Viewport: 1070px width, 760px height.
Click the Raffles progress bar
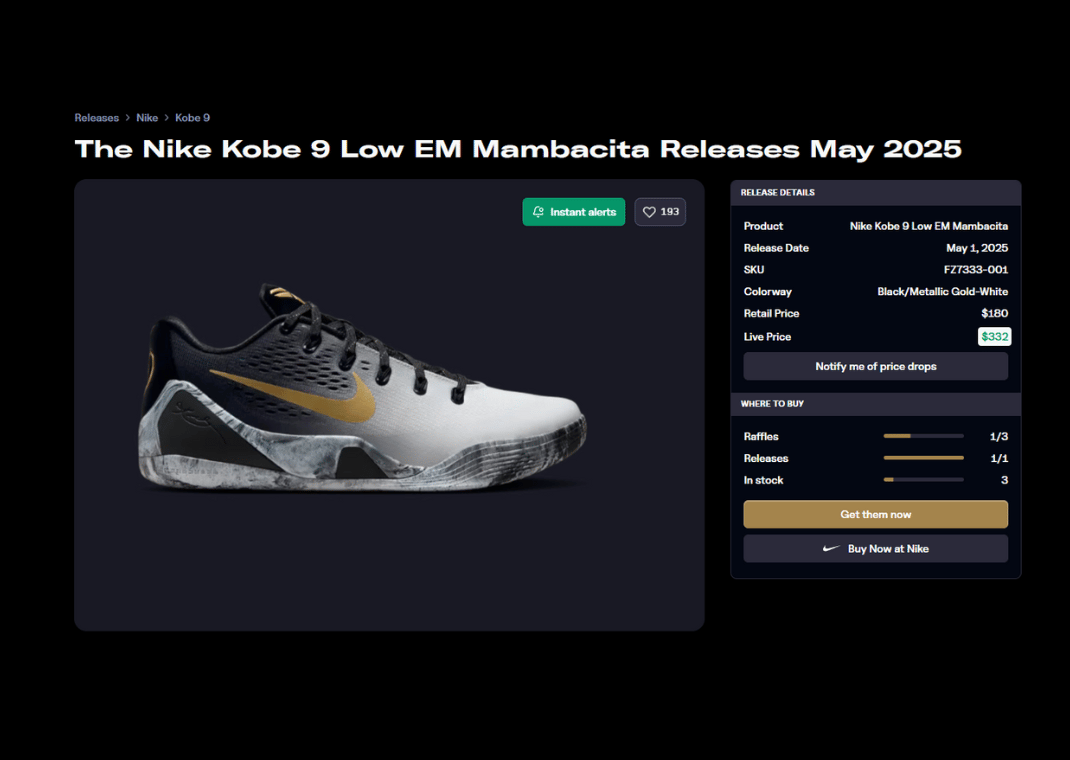(x=923, y=436)
